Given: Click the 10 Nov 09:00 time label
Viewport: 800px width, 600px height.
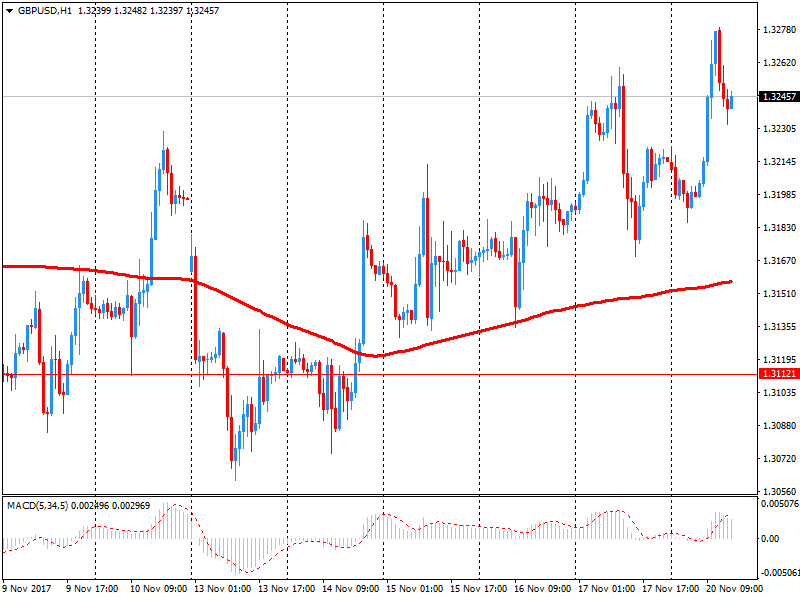Looking at the screenshot, I should (x=158, y=589).
